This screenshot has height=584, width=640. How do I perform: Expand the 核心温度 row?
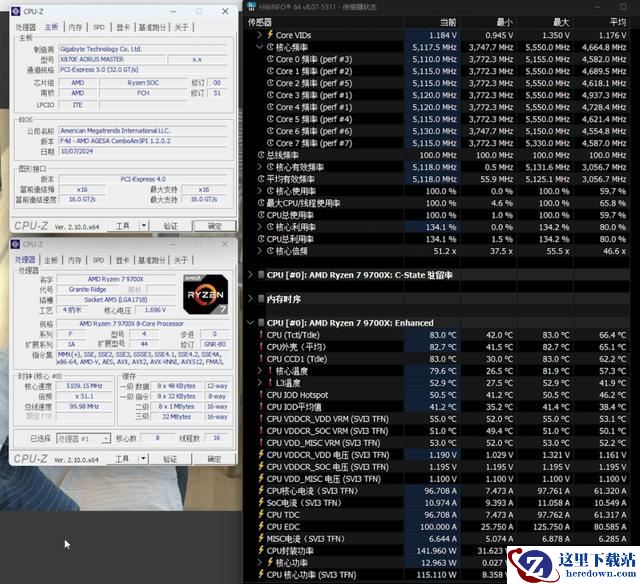[x=260, y=371]
